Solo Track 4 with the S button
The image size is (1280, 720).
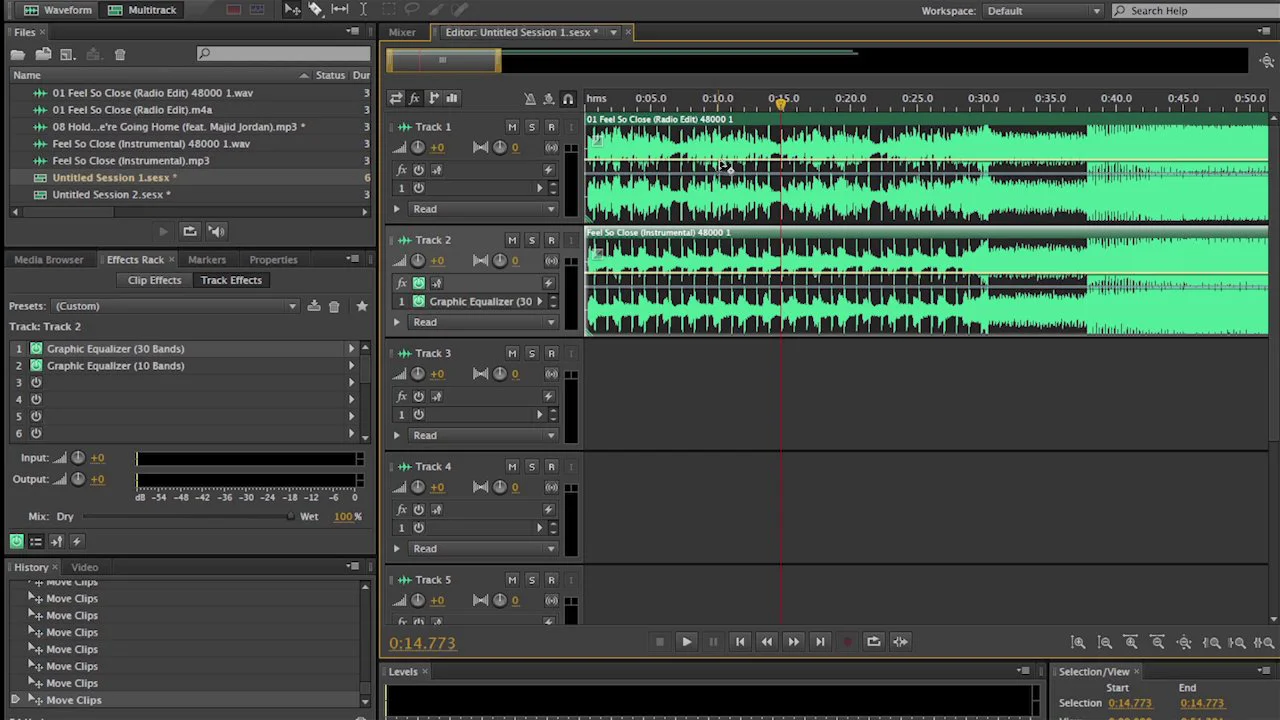[x=532, y=466]
